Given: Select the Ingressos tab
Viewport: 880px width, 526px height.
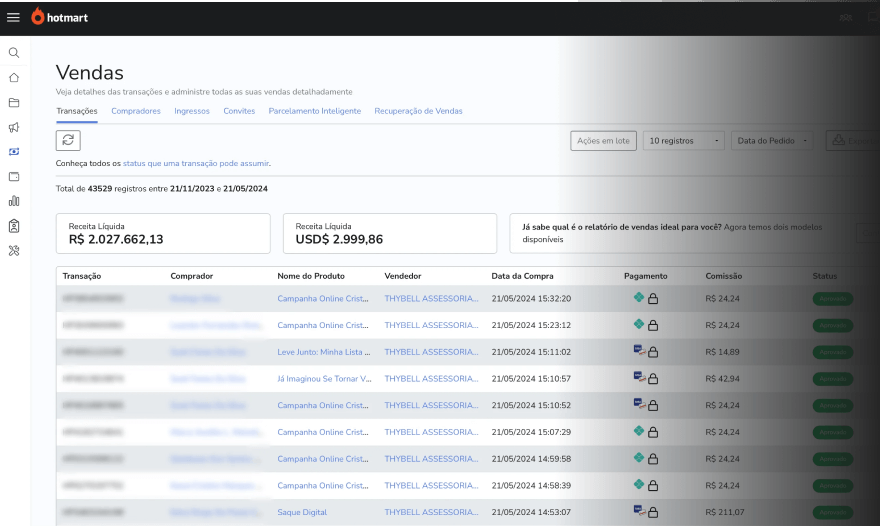Looking at the screenshot, I should coord(192,111).
